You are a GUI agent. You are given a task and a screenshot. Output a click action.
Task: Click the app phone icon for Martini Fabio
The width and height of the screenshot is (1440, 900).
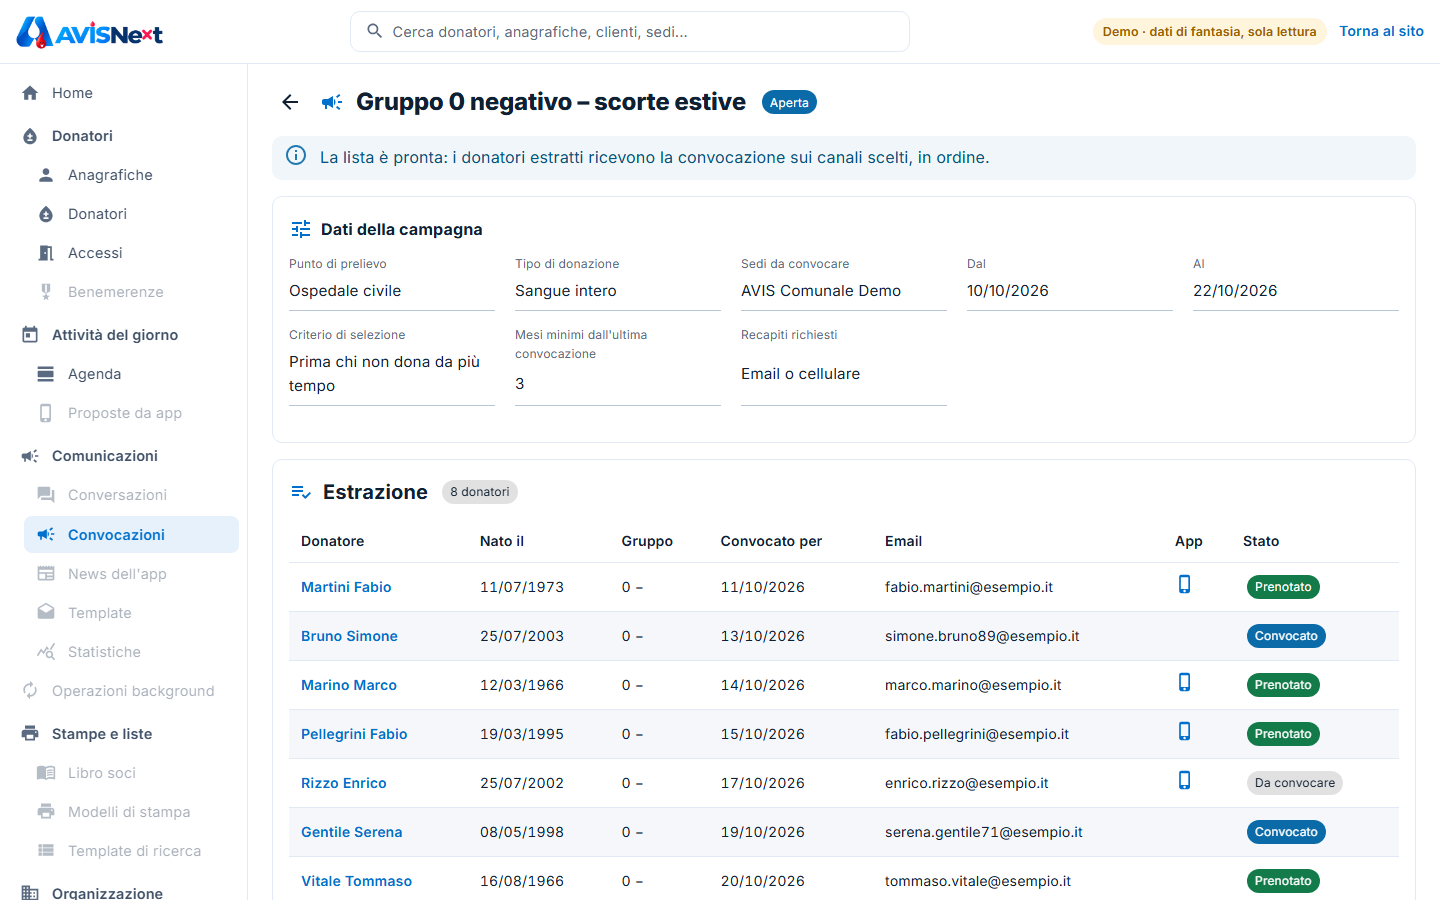[1184, 585]
